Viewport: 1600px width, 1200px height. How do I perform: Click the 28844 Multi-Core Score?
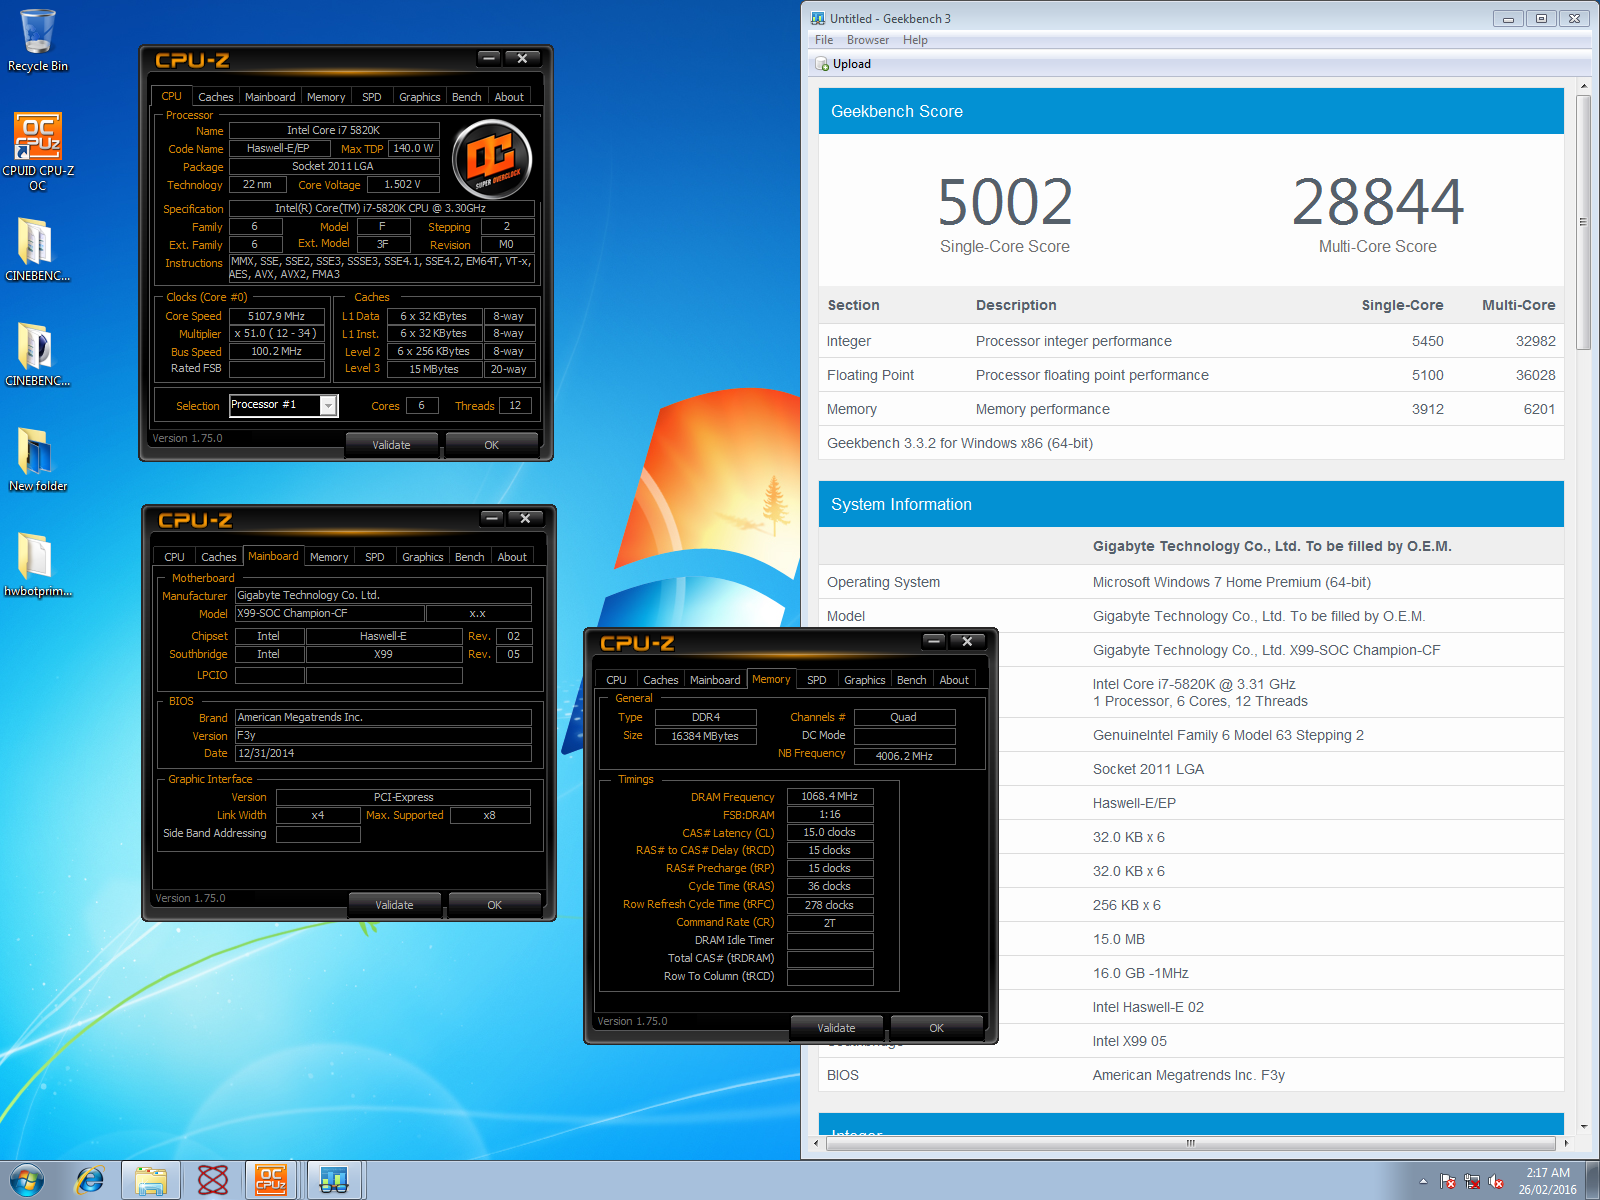pos(1378,203)
